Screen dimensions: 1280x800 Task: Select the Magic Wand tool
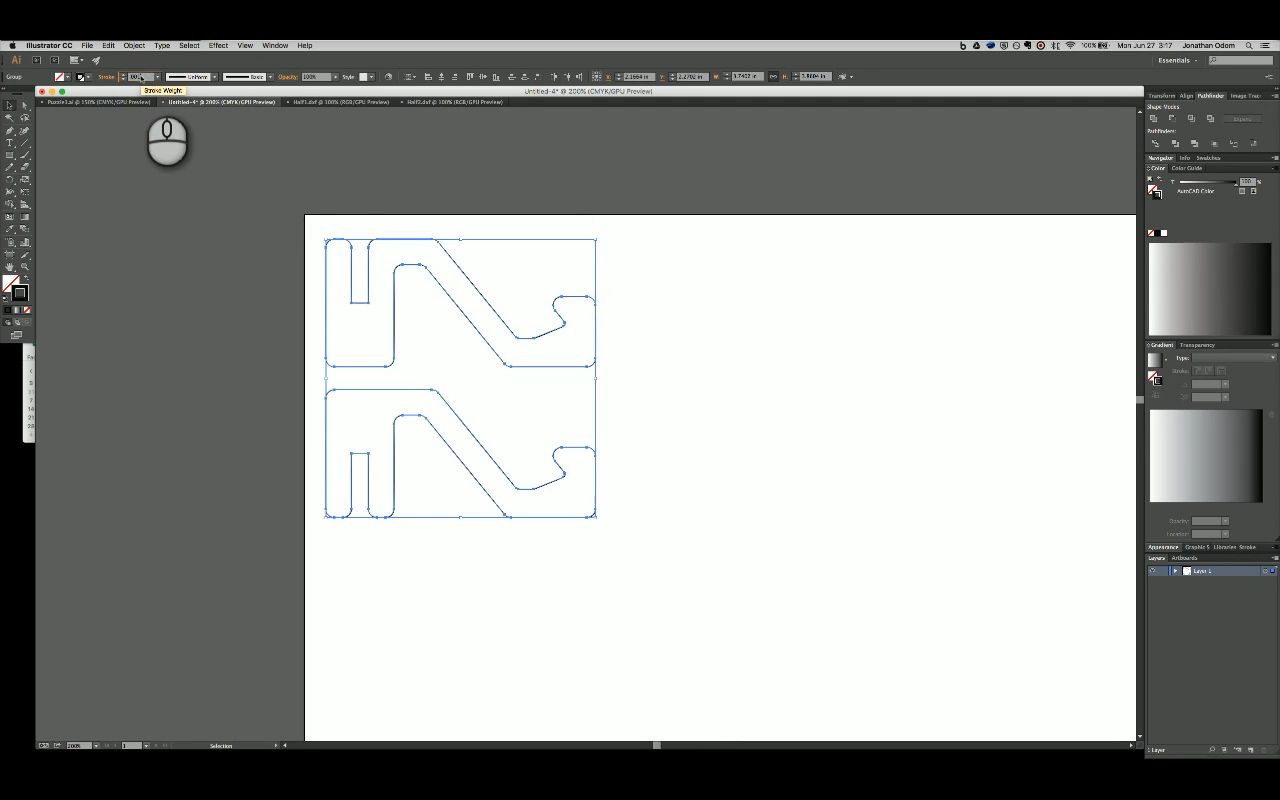click(9, 118)
